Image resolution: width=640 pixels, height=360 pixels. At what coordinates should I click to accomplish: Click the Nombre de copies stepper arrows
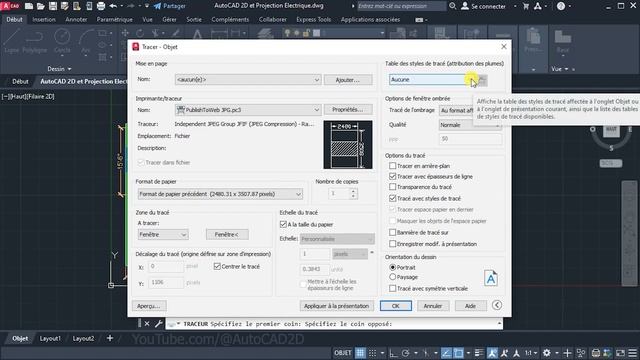[x=353, y=193]
